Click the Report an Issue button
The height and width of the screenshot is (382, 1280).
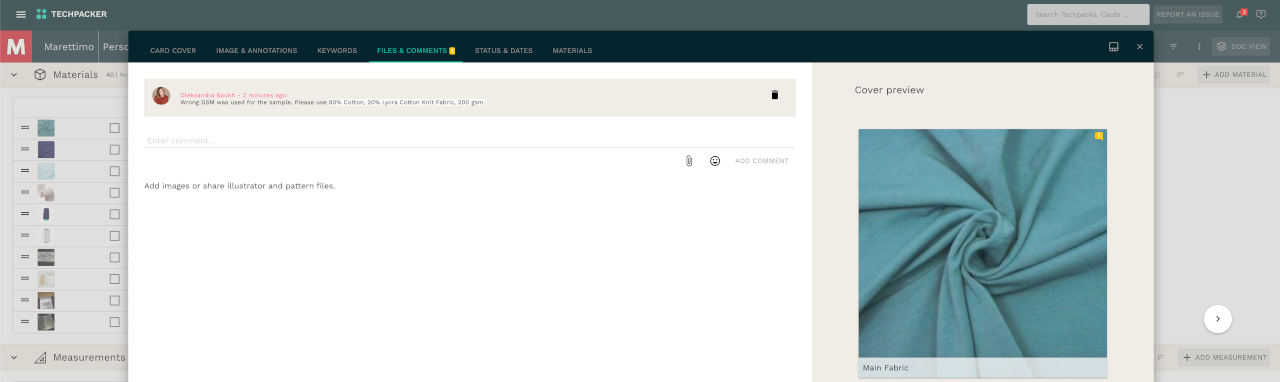1188,14
